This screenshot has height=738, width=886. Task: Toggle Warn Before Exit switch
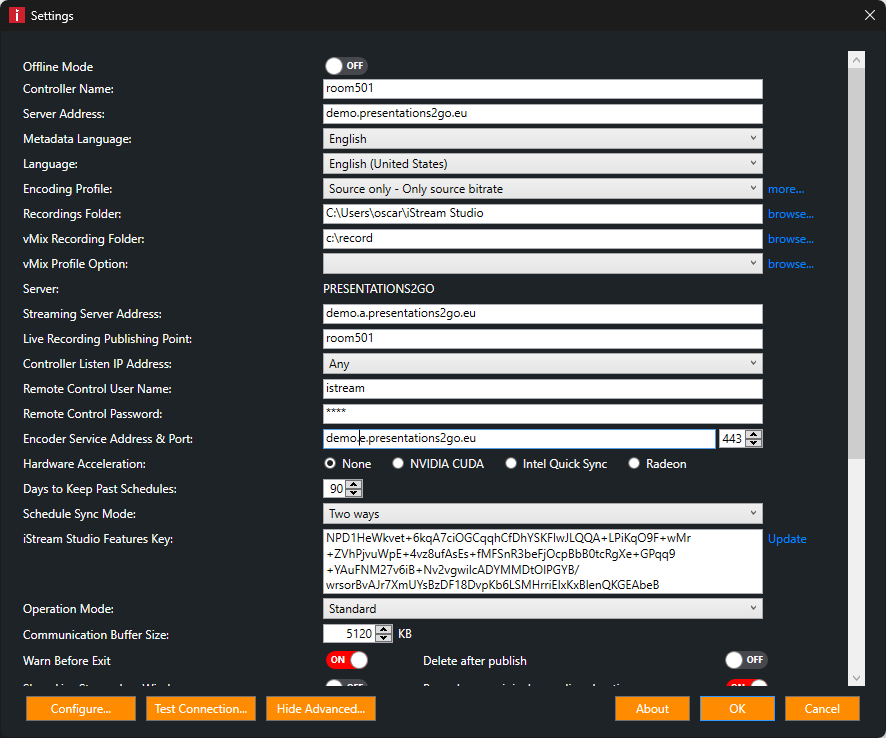(346, 660)
